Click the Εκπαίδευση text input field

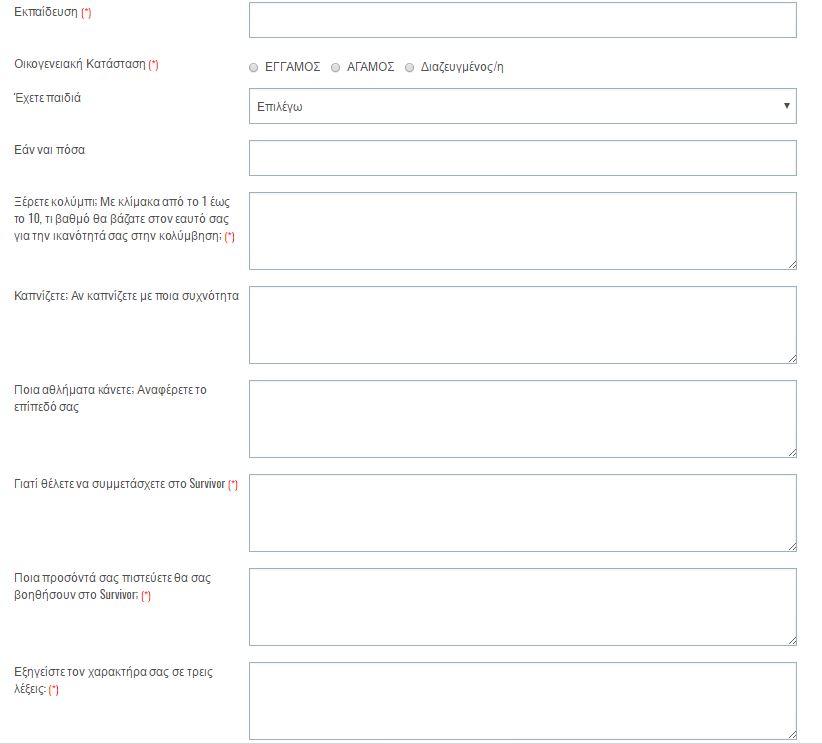[522, 20]
